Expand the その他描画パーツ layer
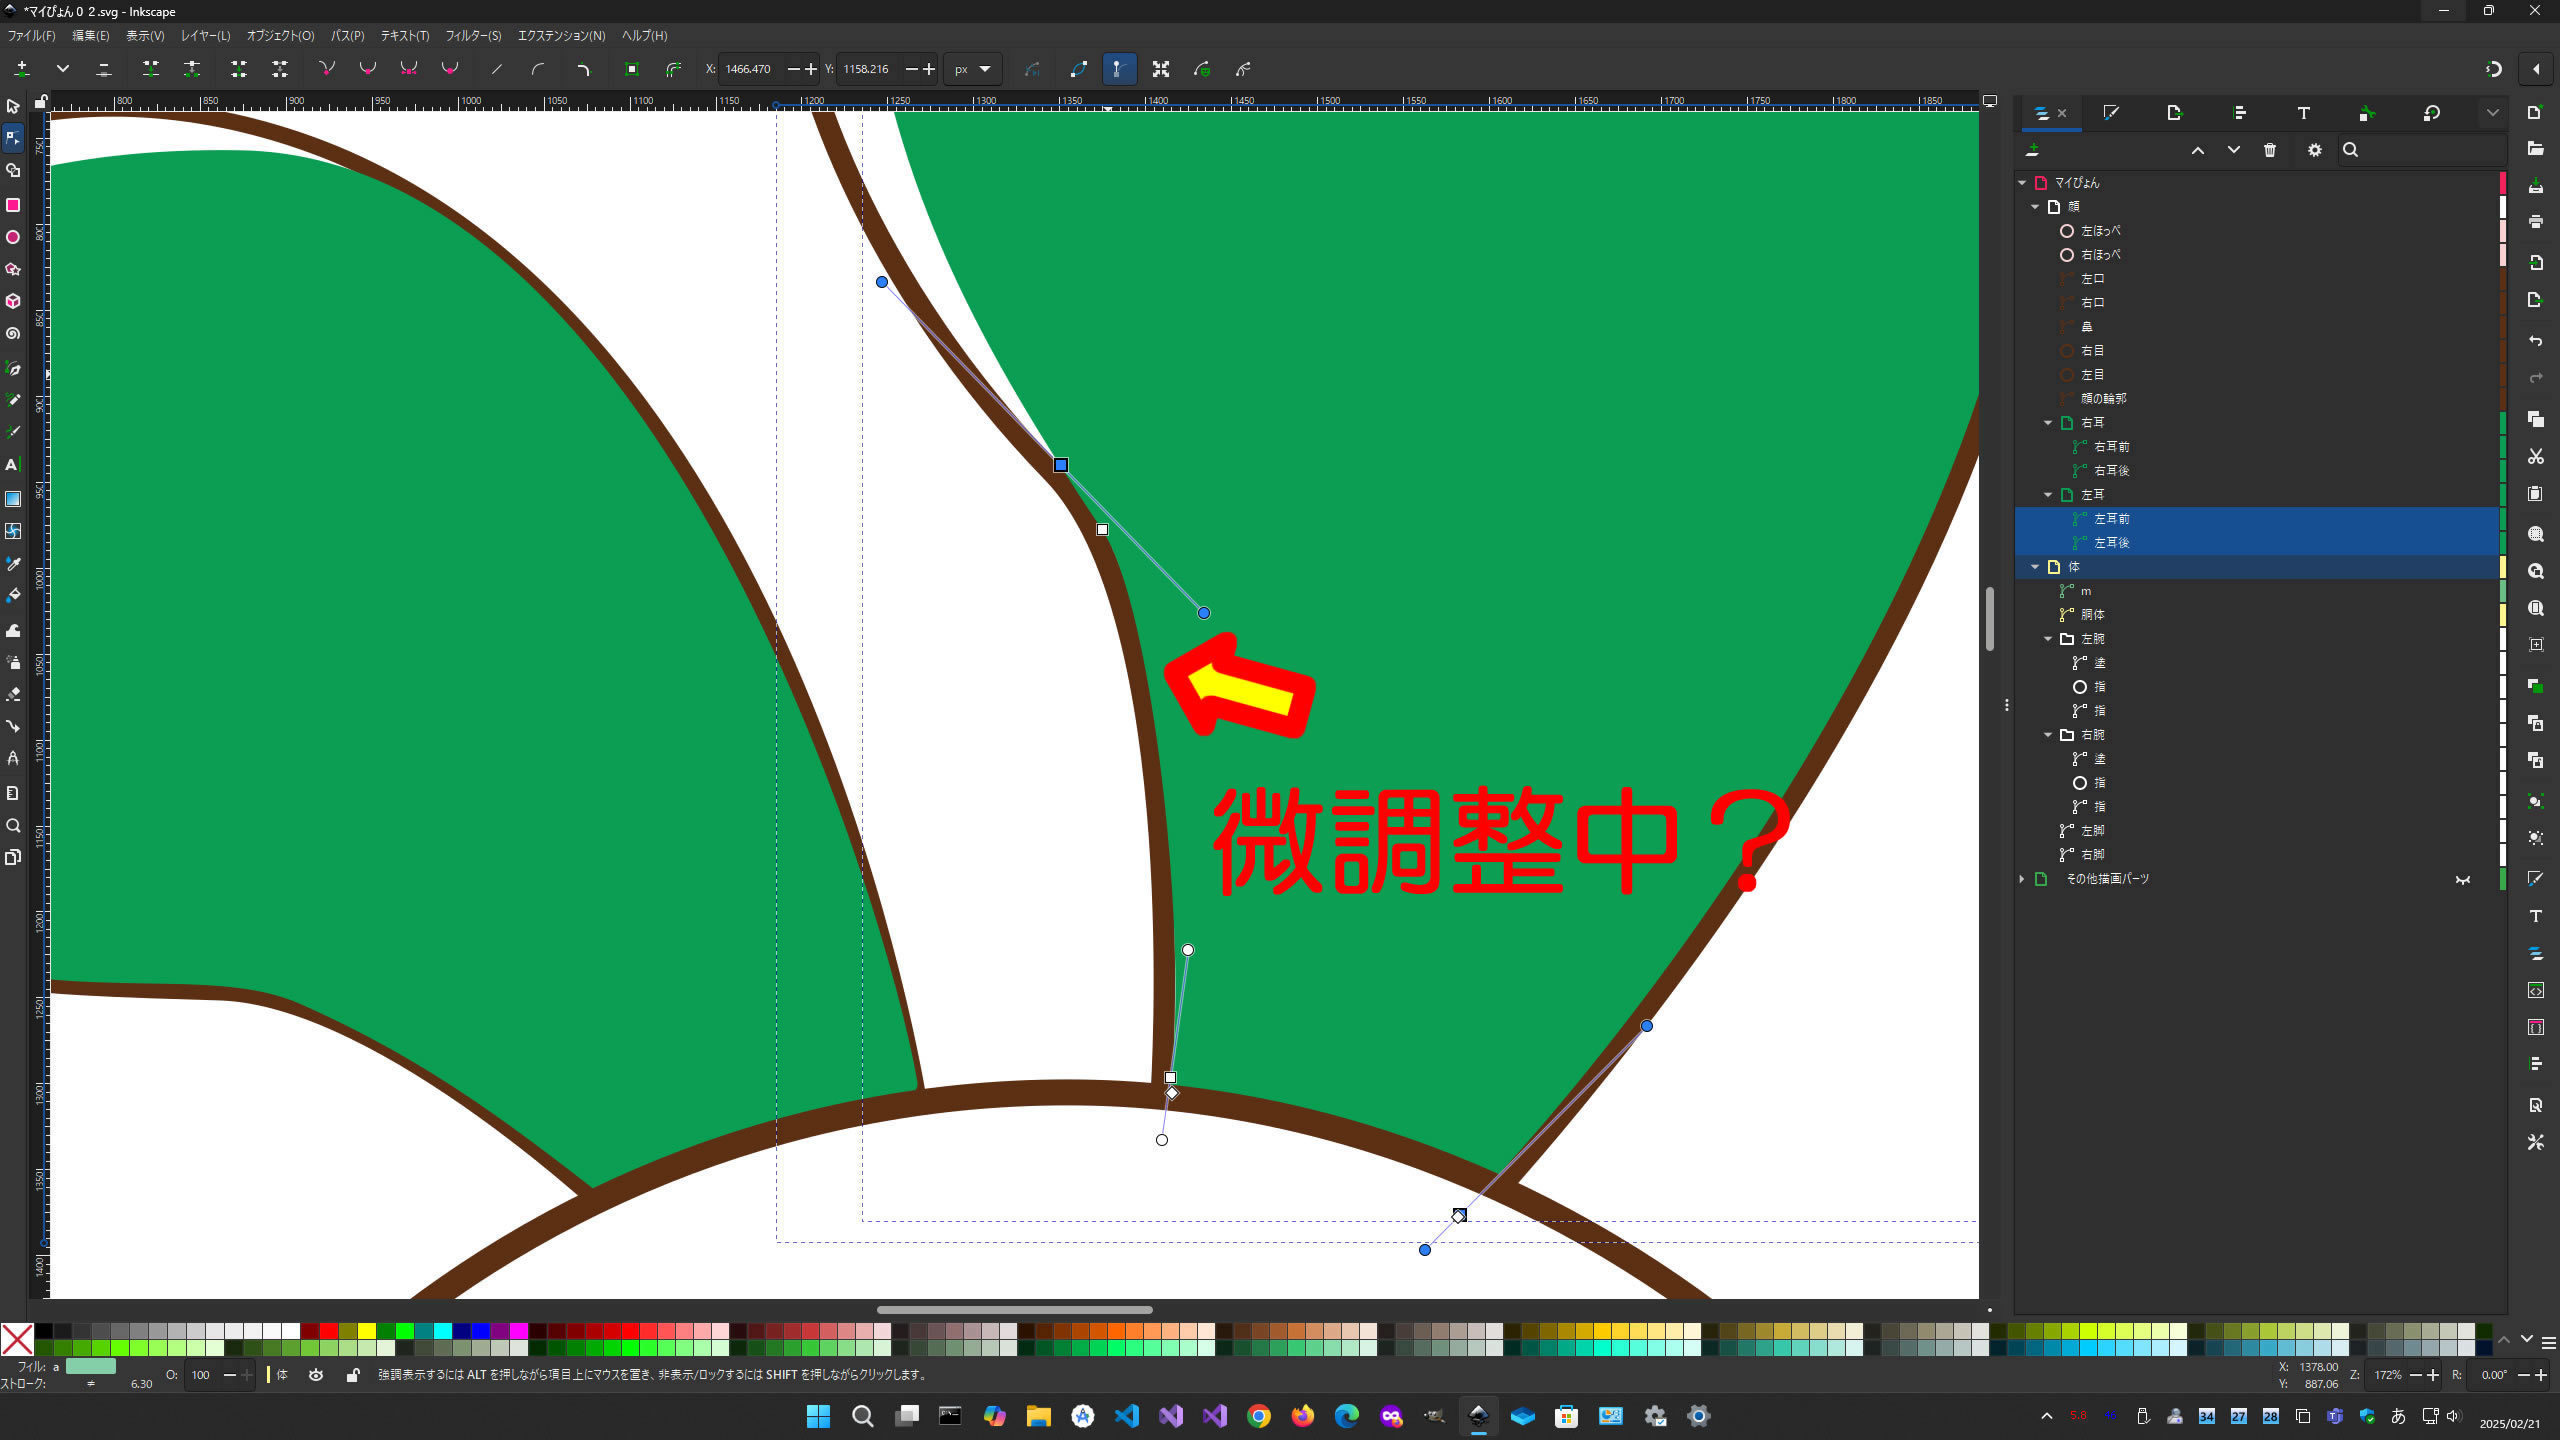Screen dimensions: 2560x1440 2022,879
